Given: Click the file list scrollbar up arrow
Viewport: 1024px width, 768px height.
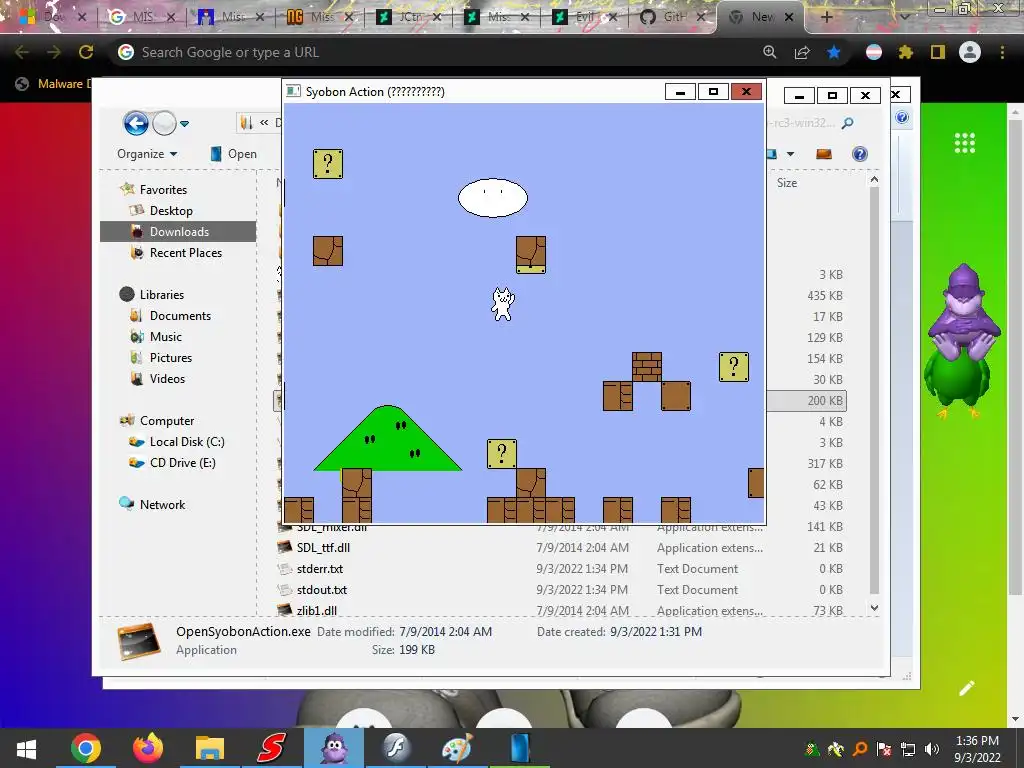Looking at the screenshot, I should click(874, 179).
